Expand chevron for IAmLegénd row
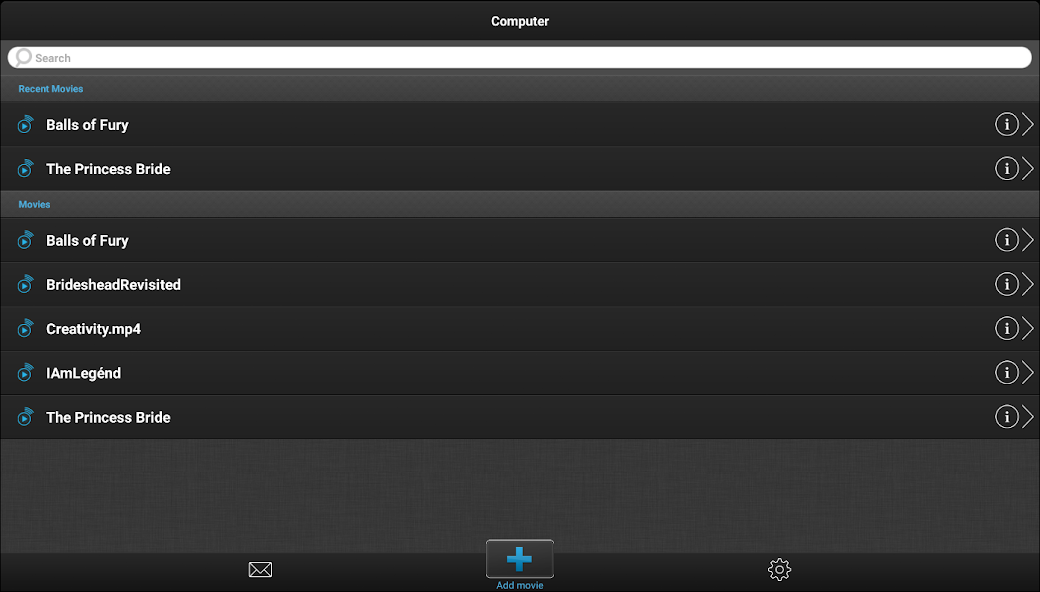This screenshot has width=1040, height=592. (1027, 373)
